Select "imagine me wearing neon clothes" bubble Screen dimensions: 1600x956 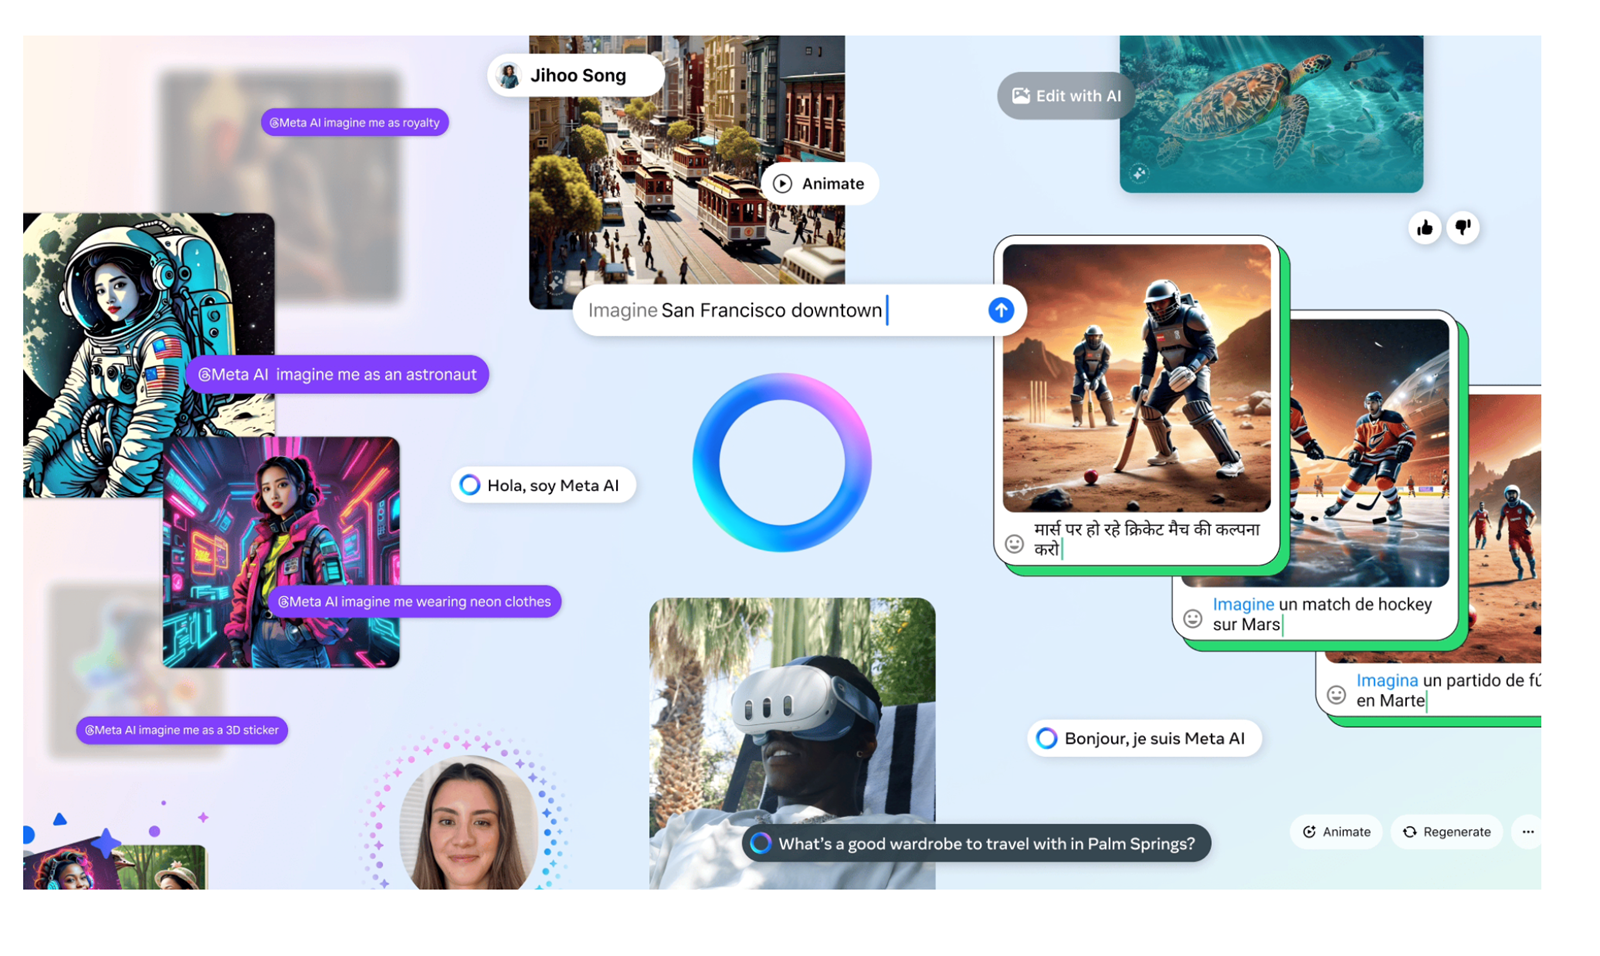414,602
